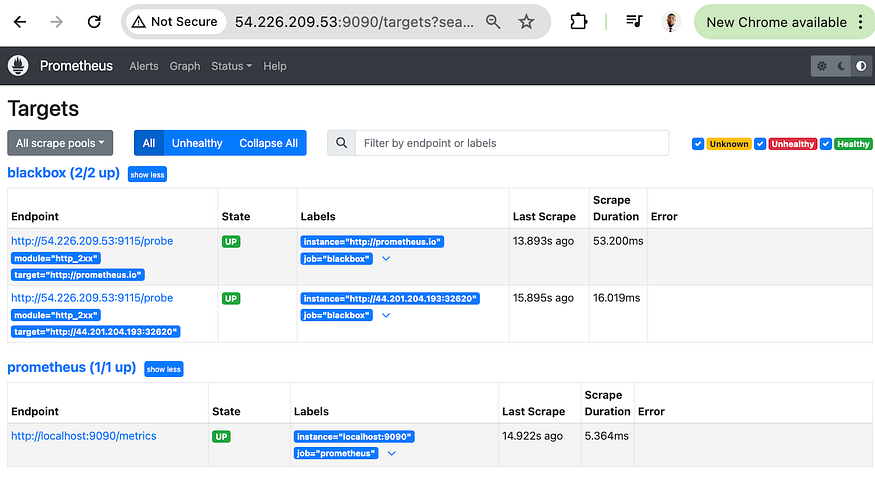
Task: Open the media controls playlist icon
Action: click(634, 22)
